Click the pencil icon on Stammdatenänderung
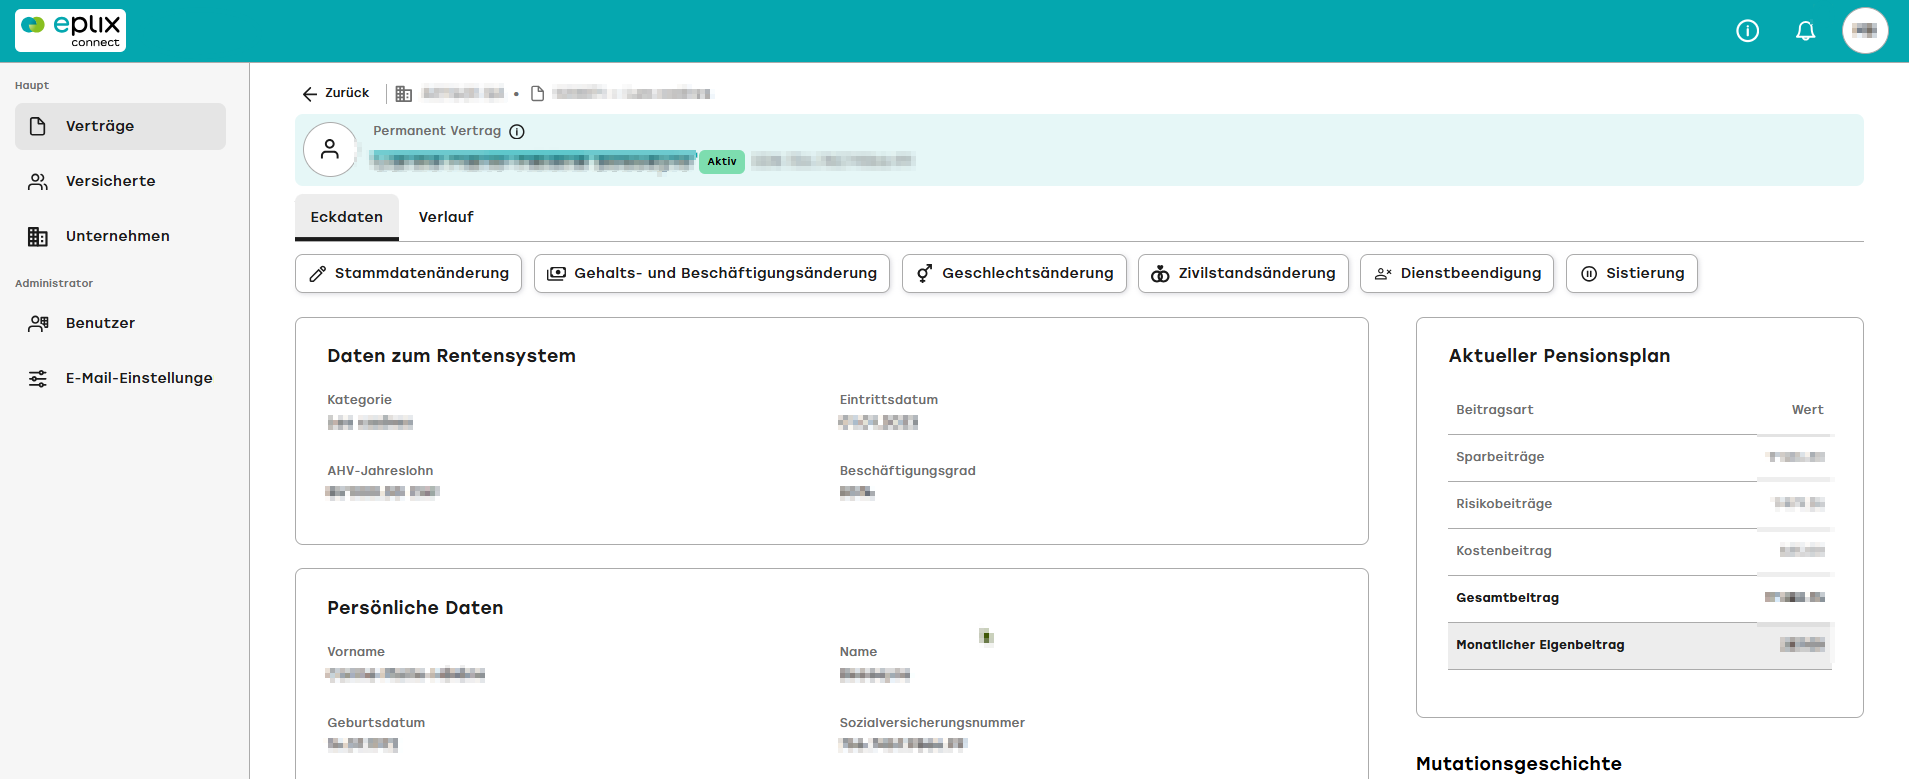Viewport: 1909px width, 779px height. point(318,274)
